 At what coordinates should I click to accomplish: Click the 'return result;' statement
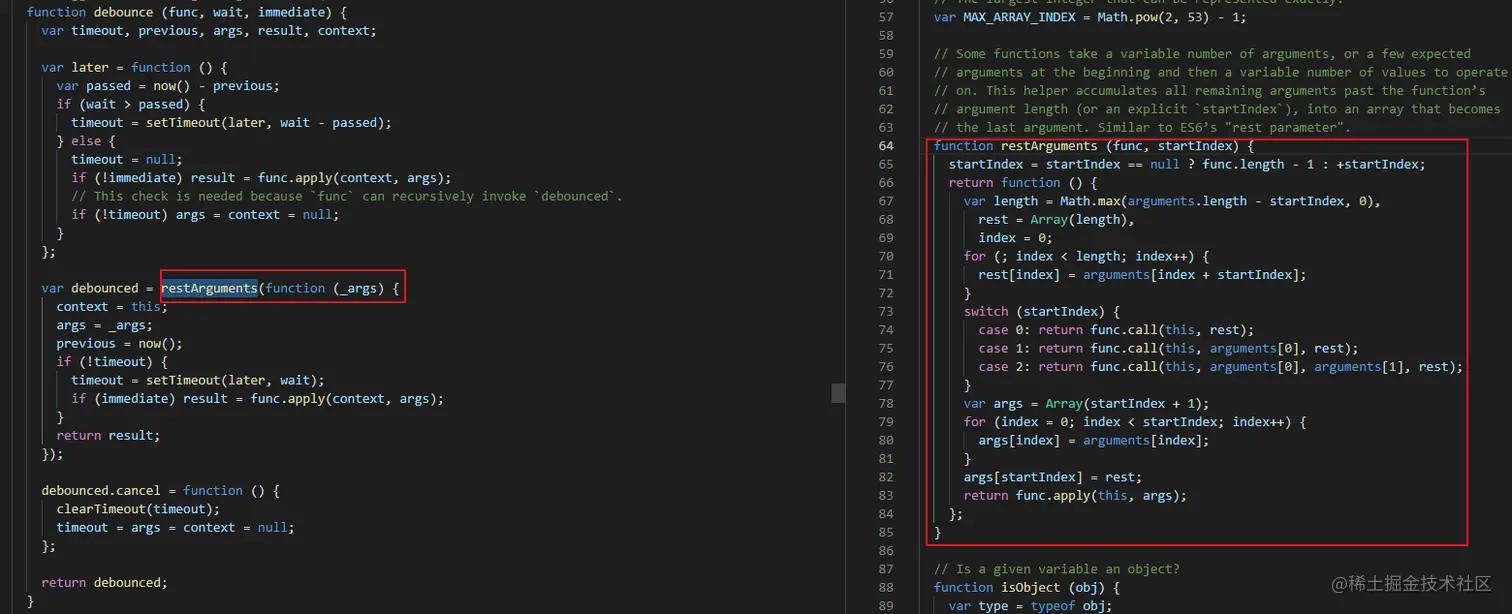tap(108, 435)
